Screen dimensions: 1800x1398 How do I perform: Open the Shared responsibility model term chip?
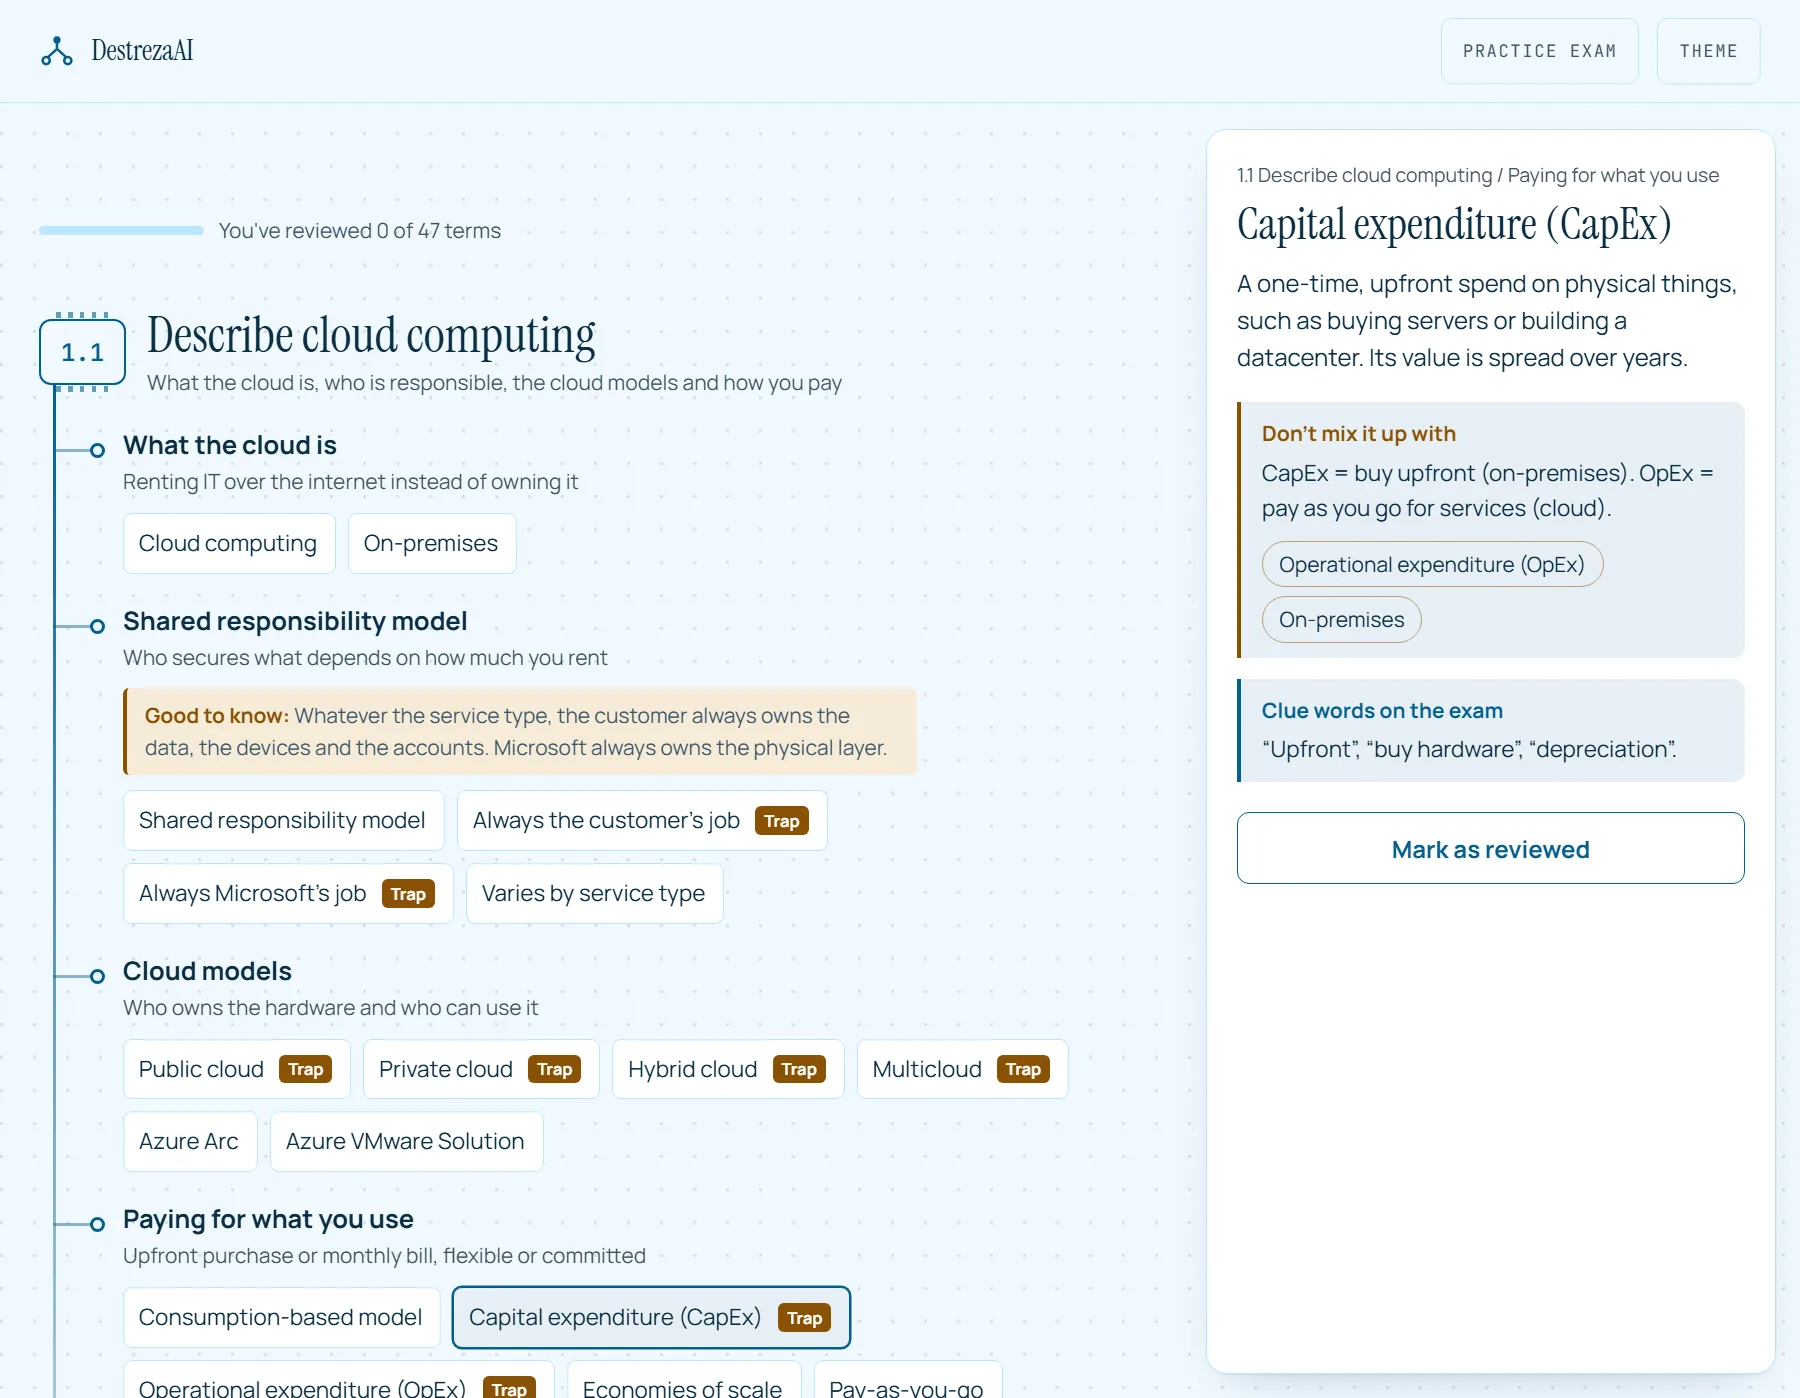tap(283, 820)
